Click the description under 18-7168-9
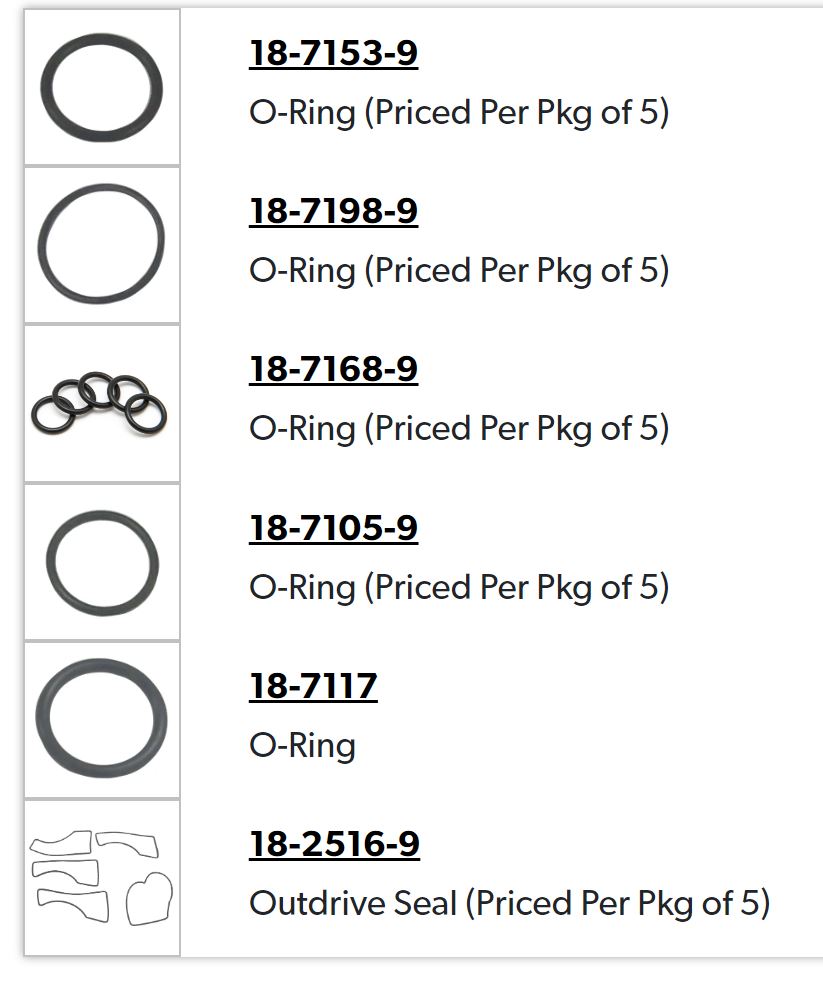The height and width of the screenshot is (983, 823). click(459, 429)
